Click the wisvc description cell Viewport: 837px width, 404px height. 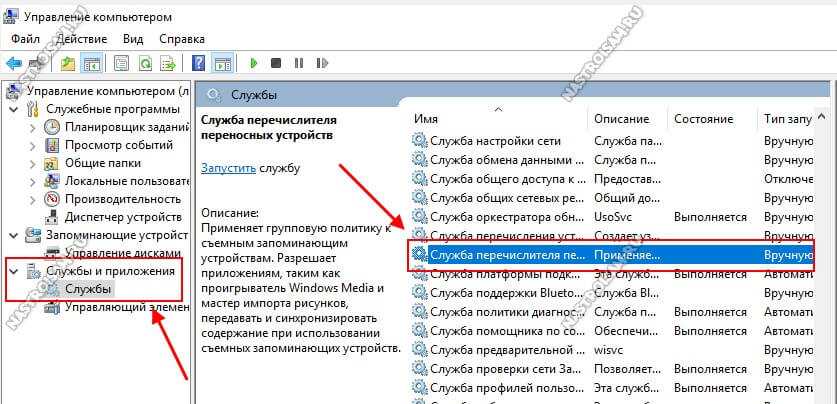(609, 350)
